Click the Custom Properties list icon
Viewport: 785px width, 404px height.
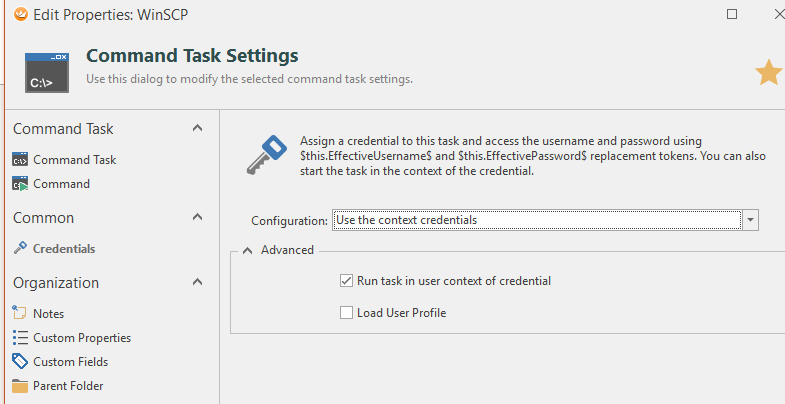point(20,338)
